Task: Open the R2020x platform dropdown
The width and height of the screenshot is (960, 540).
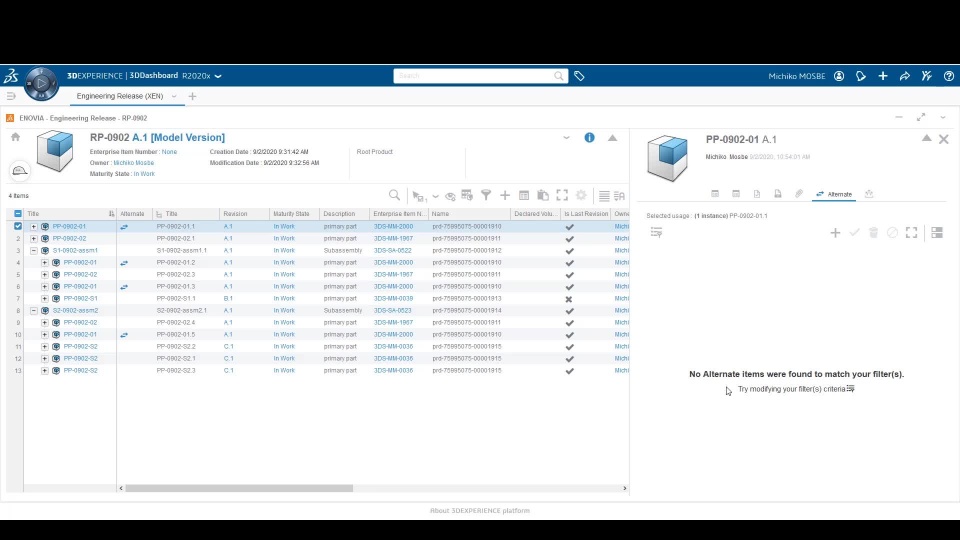Action: (x=218, y=77)
